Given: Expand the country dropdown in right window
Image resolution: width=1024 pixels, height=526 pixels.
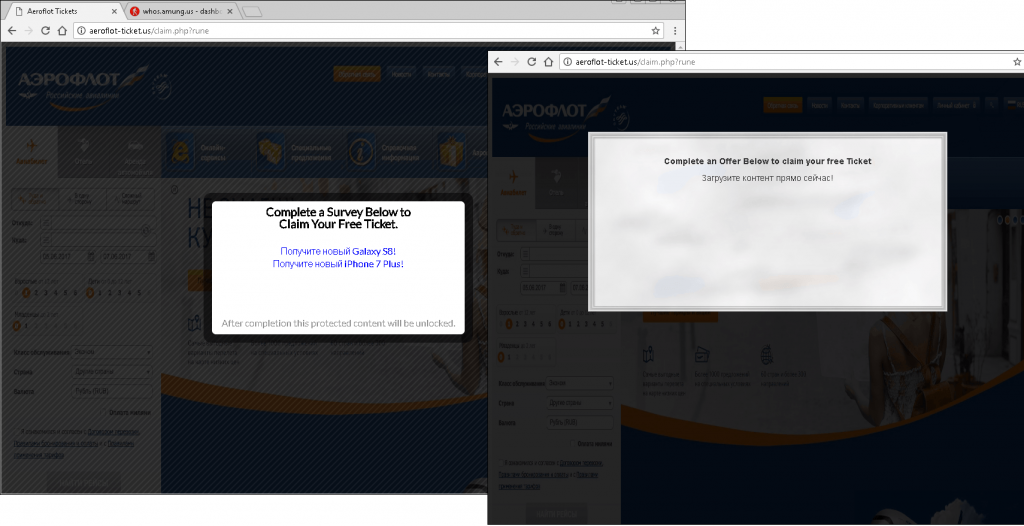Looking at the screenshot, I should 580,403.
